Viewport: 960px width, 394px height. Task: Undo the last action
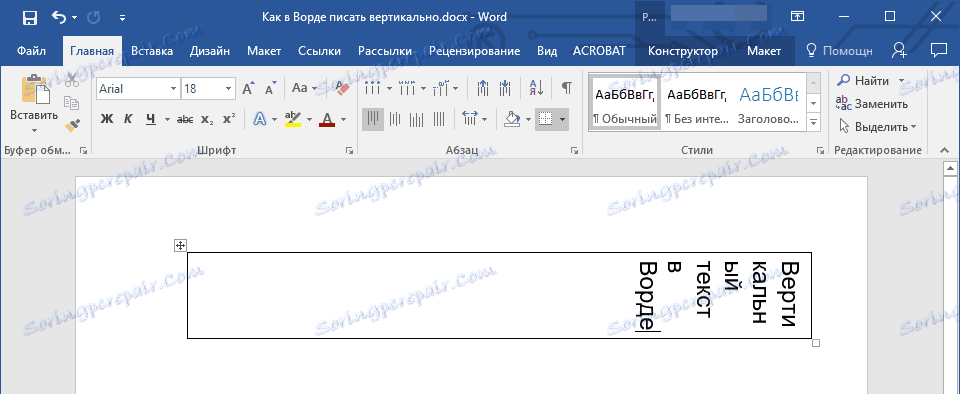(x=59, y=18)
